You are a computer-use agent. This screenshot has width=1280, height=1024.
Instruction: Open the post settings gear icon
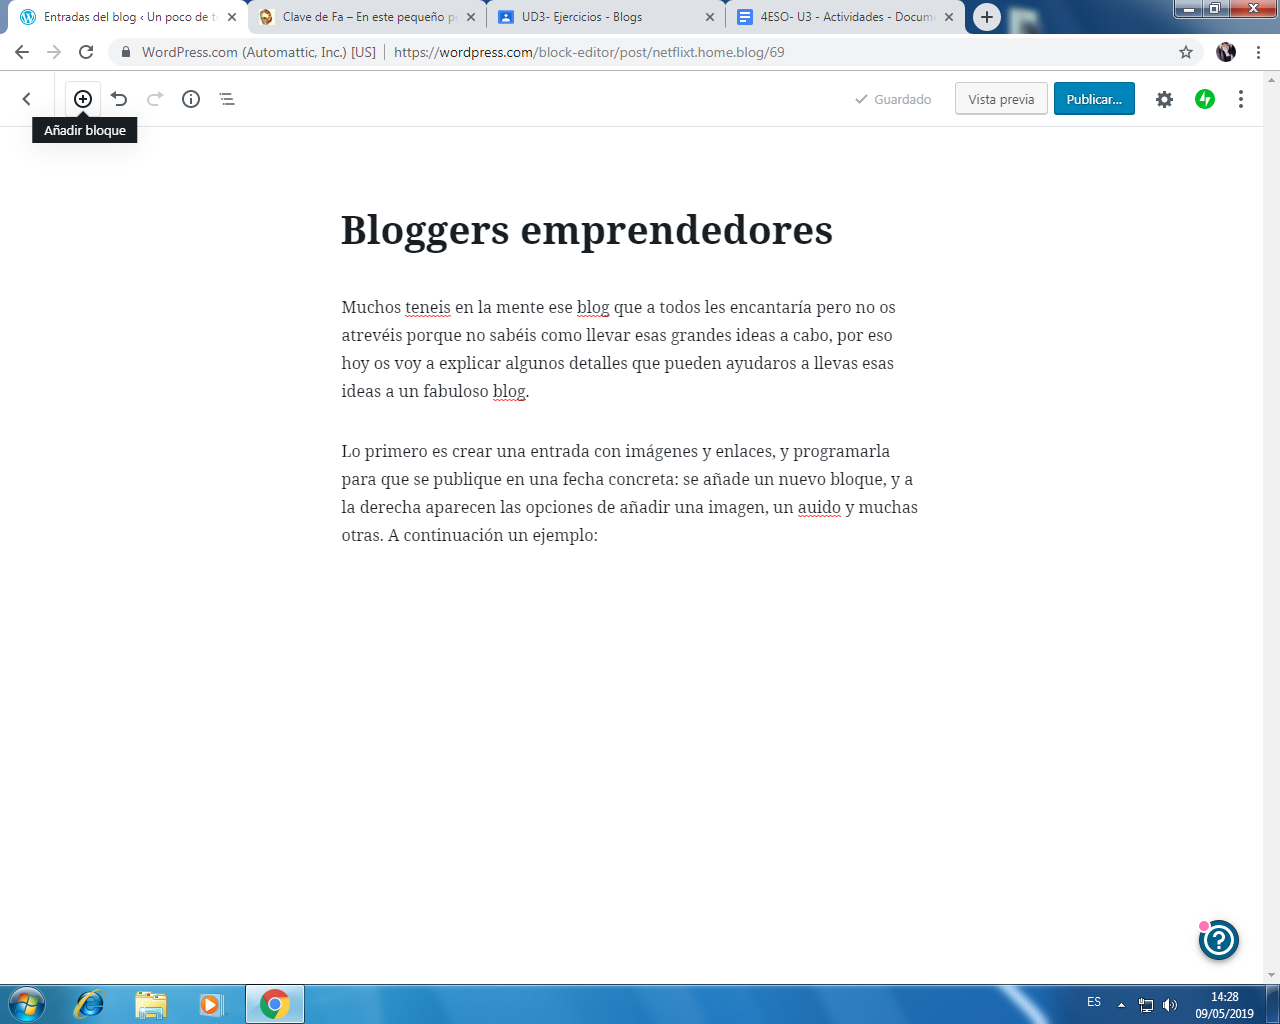pos(1164,99)
